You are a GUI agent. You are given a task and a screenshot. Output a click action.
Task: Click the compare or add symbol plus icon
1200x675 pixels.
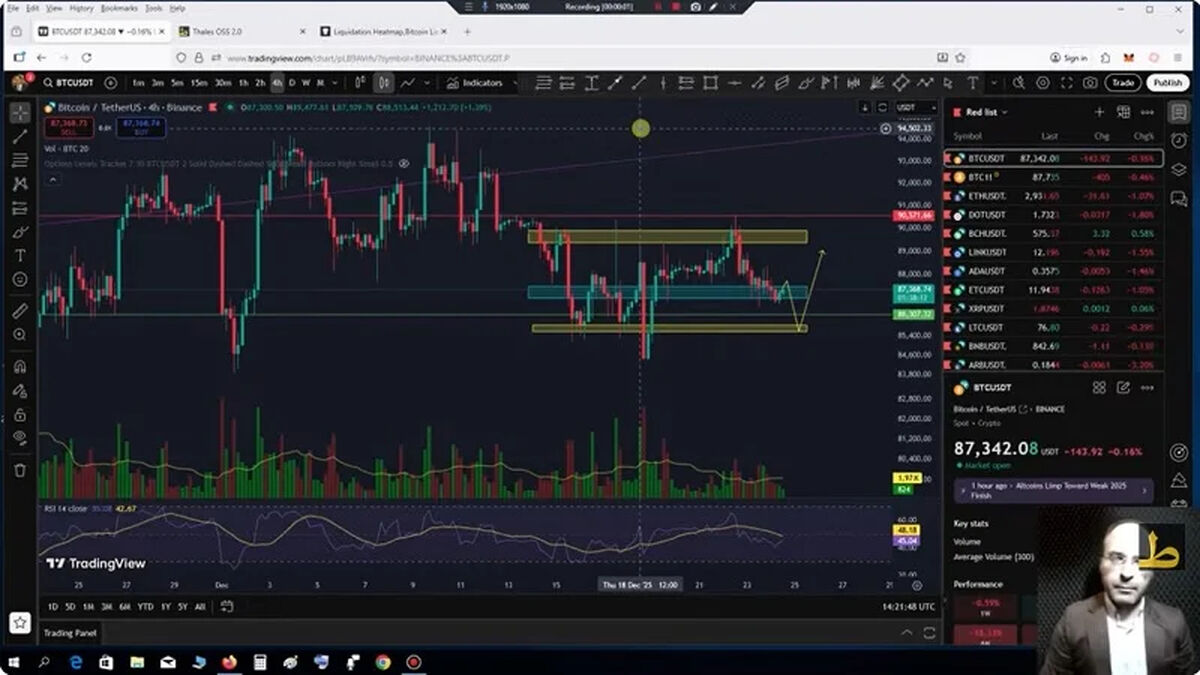pos(110,83)
